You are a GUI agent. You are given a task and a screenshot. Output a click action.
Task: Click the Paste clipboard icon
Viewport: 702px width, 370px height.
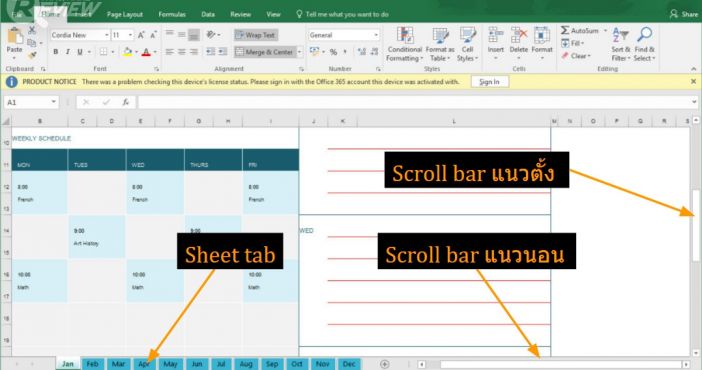tap(15, 36)
